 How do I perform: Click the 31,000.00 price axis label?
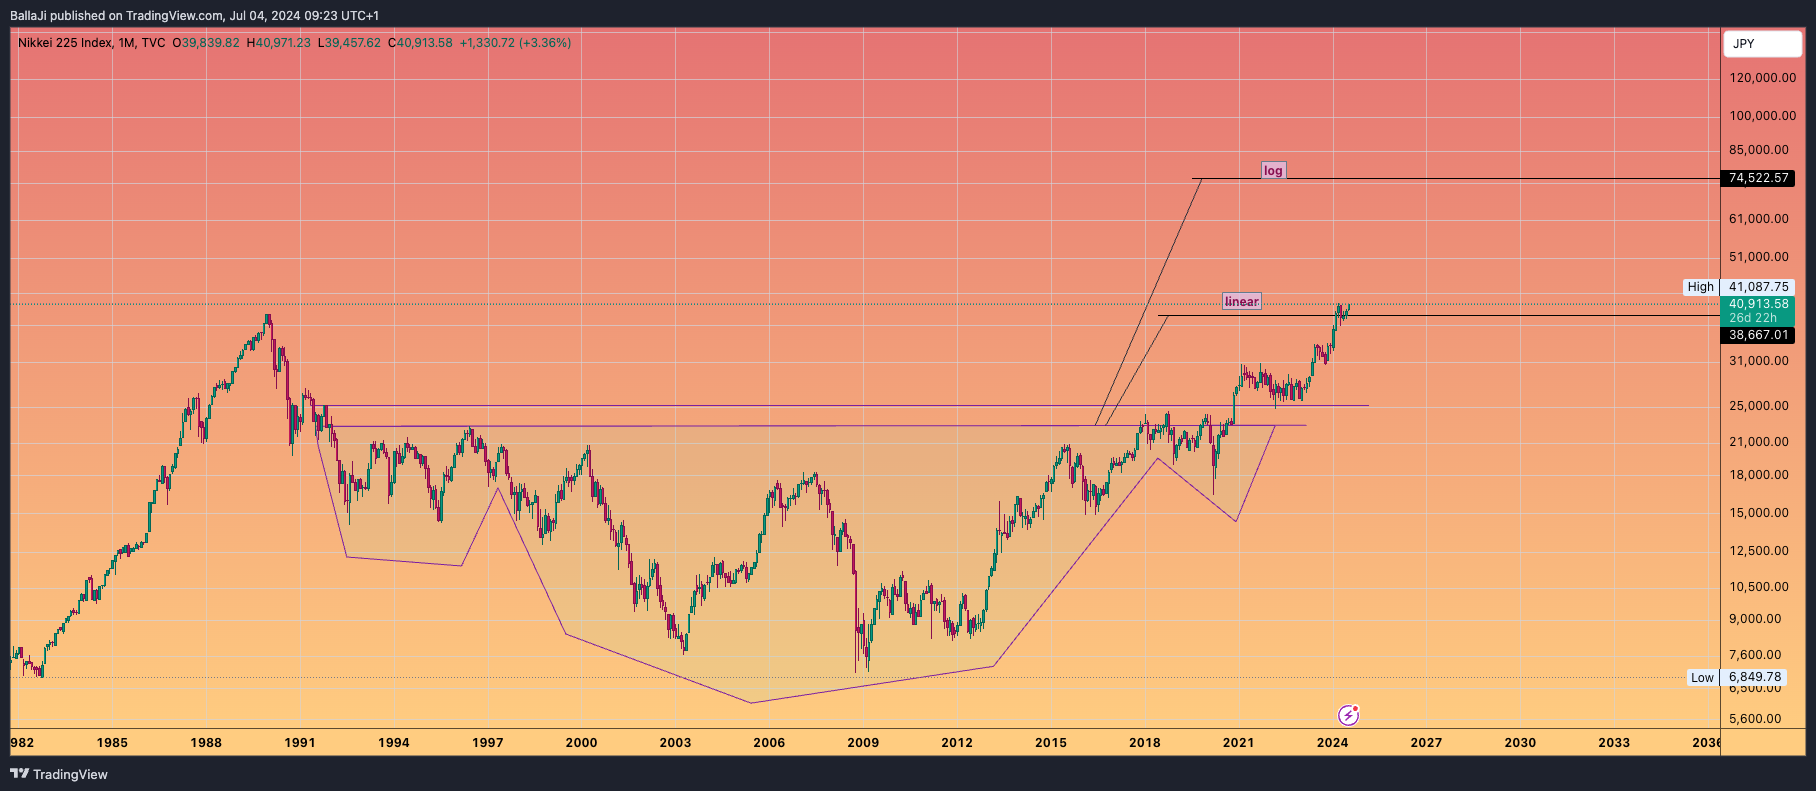(1759, 361)
